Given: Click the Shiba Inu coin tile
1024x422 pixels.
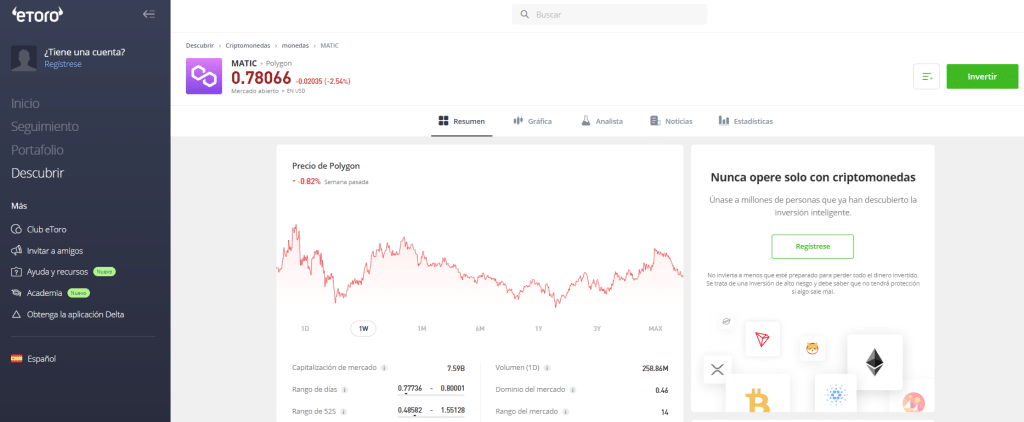Looking at the screenshot, I should pyautogui.click(x=813, y=349).
